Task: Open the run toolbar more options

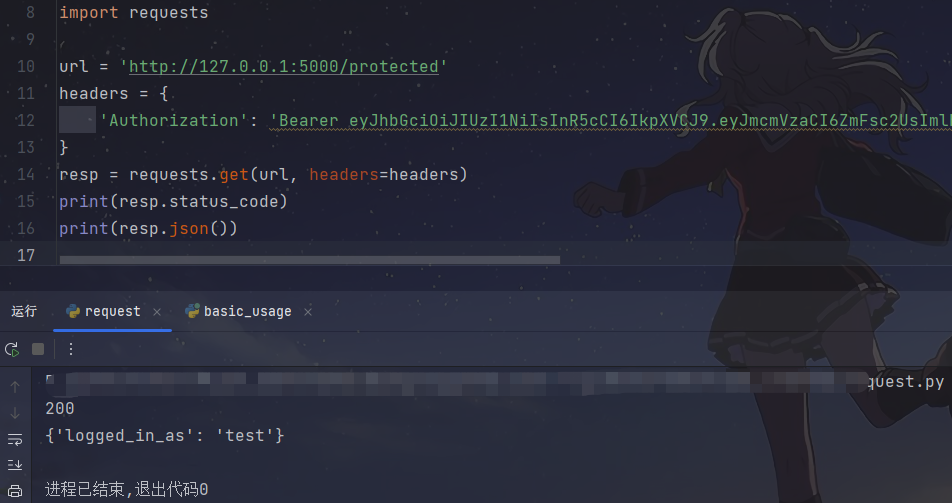Action: (x=71, y=349)
